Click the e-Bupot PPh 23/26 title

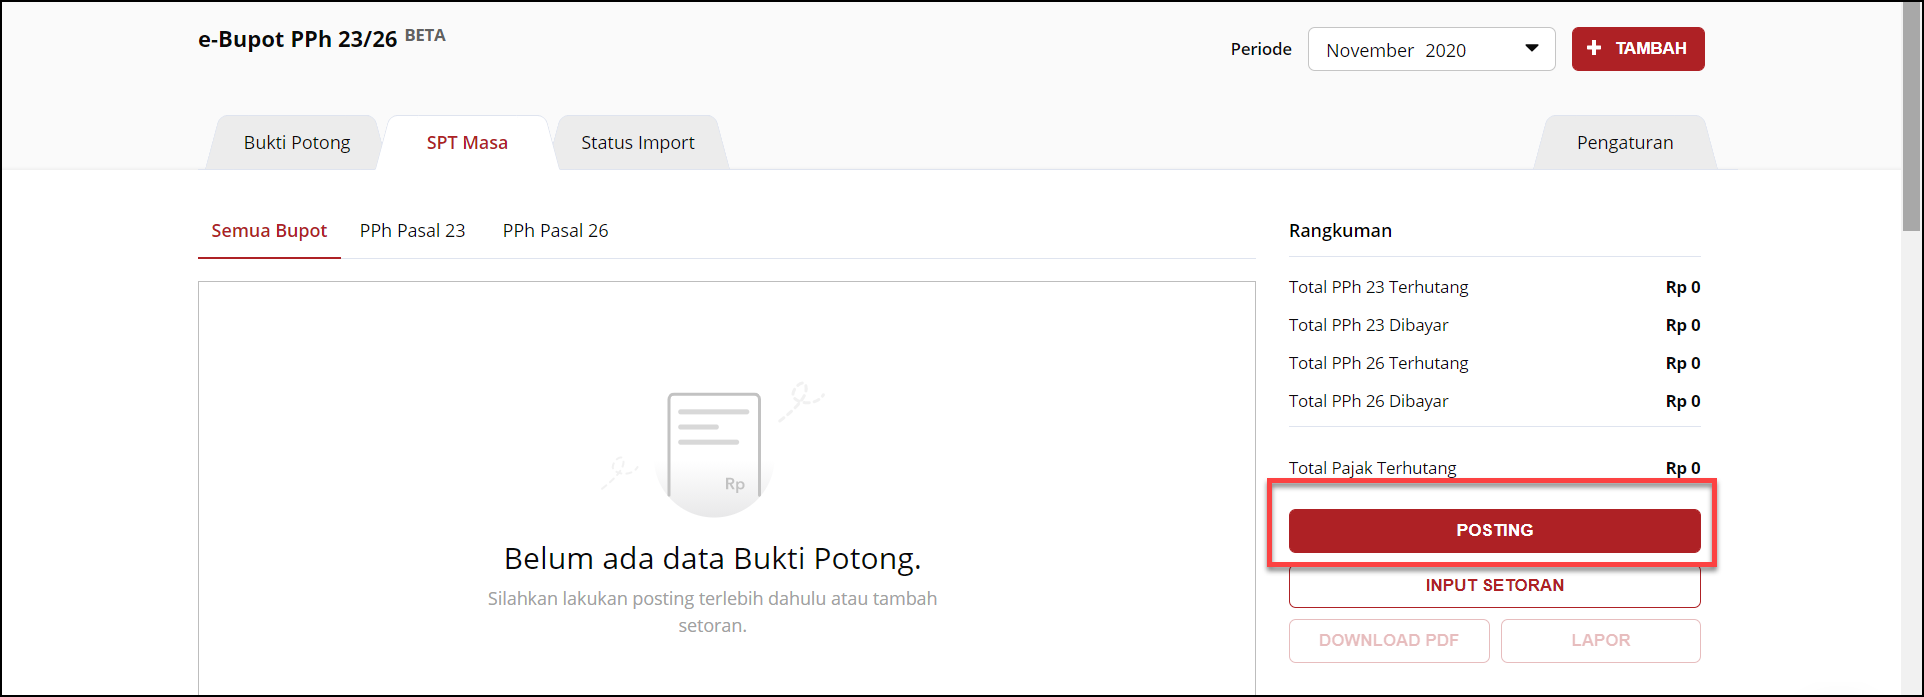click(297, 39)
